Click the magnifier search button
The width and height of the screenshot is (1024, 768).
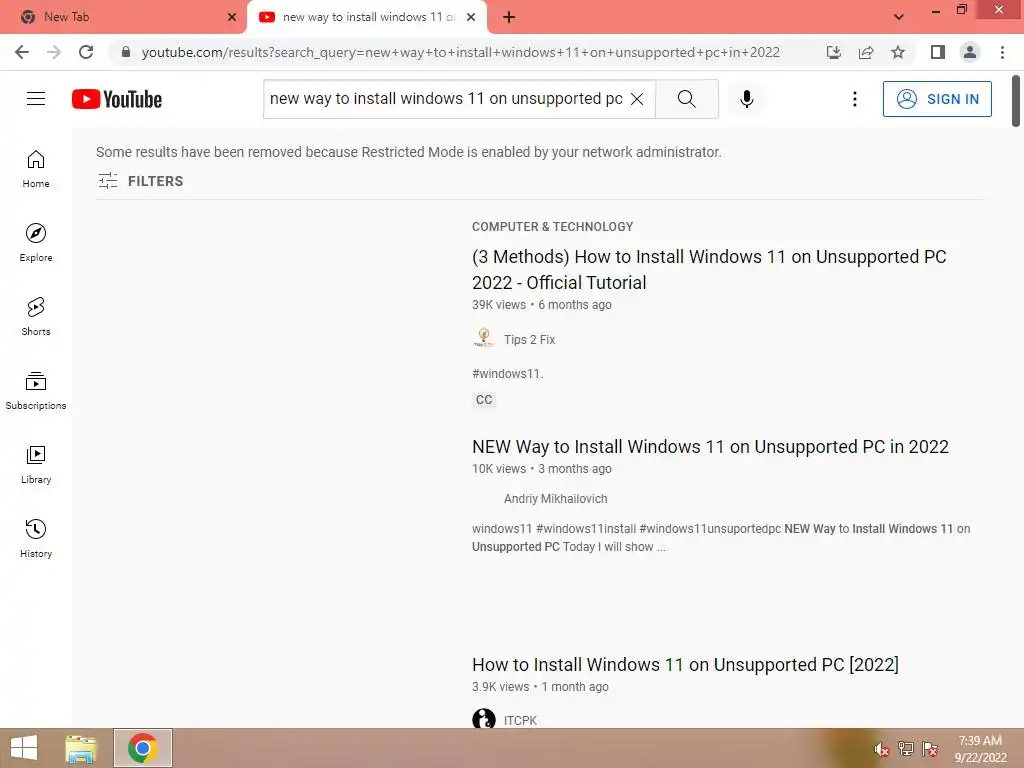tap(686, 99)
